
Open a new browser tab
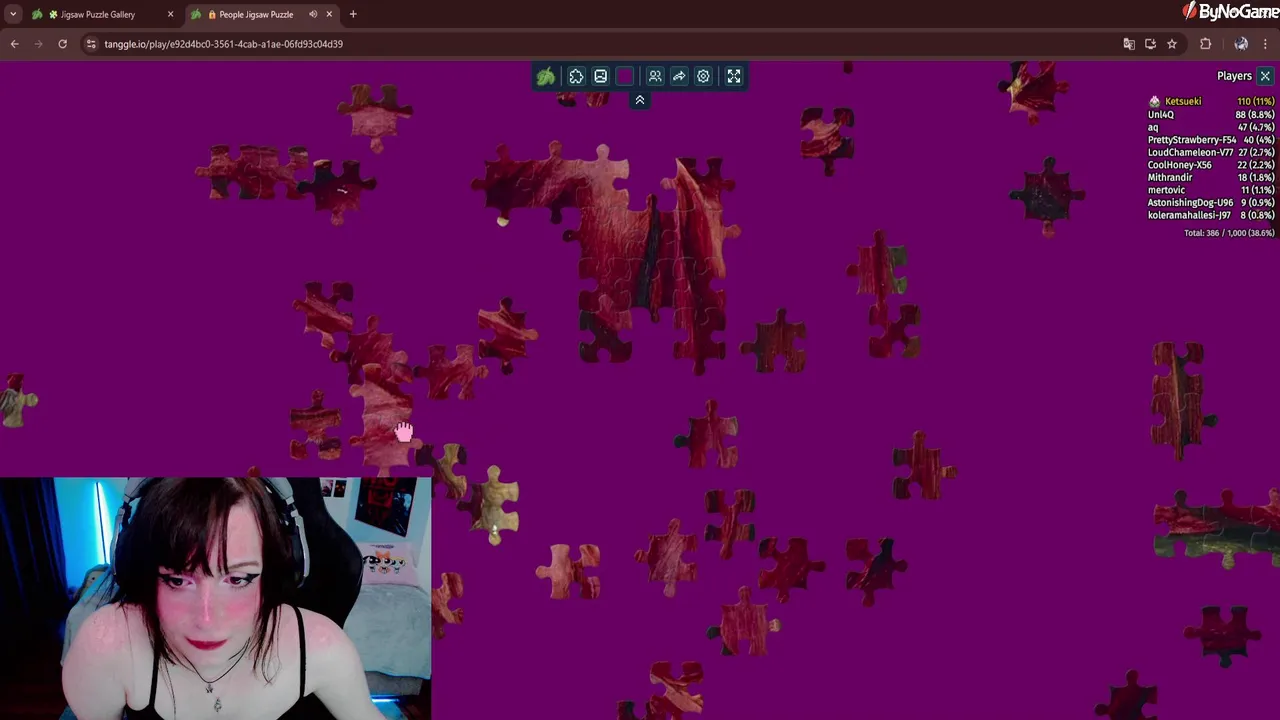point(353,14)
